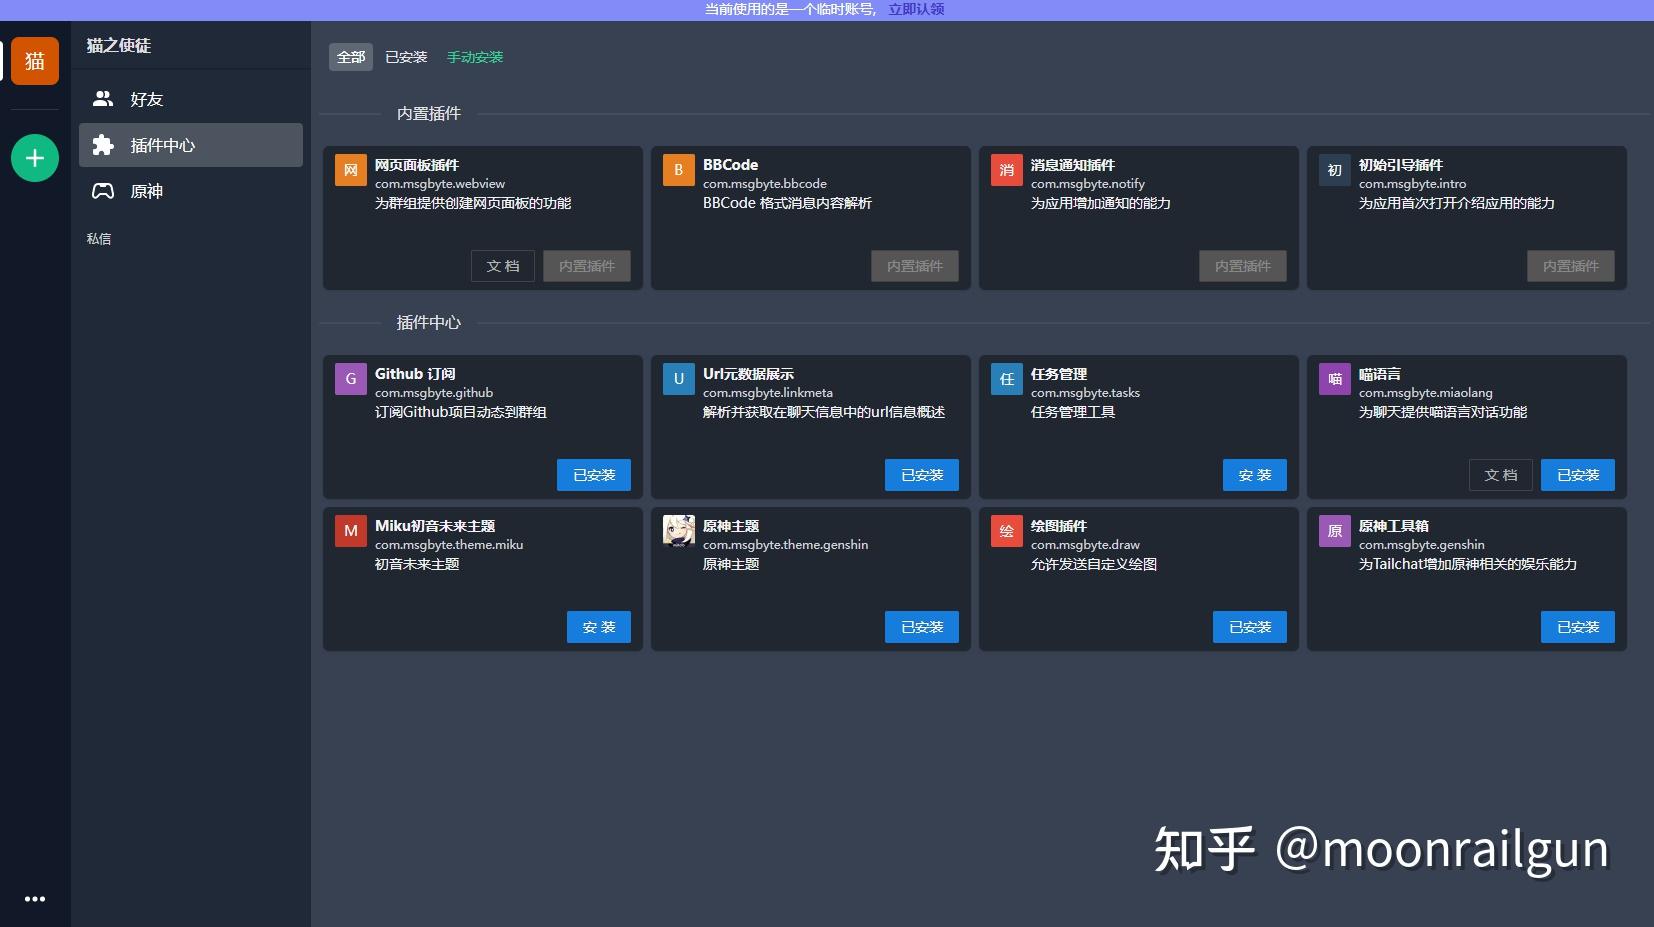
Task: Click 已安装 button on 绘图插件
Action: point(1250,627)
